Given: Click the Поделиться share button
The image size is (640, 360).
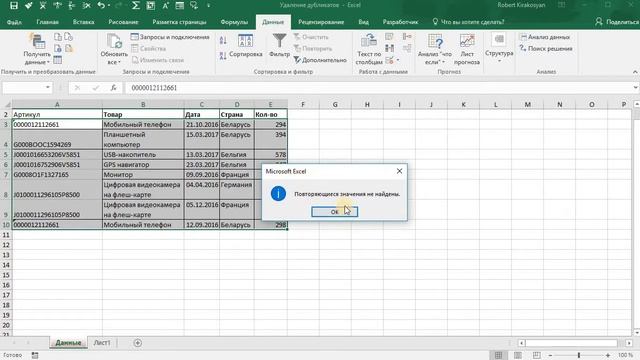Looking at the screenshot, I should point(617,22).
